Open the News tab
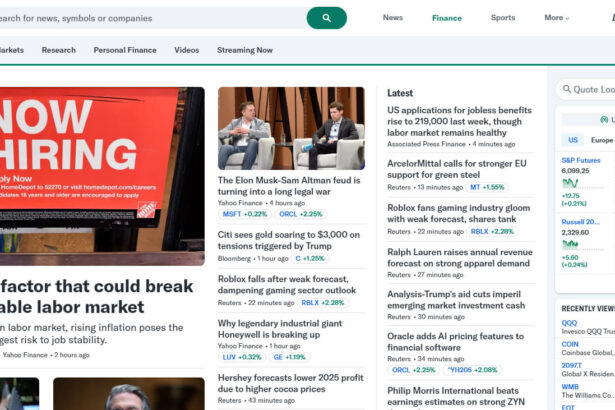615x410 pixels. click(x=393, y=18)
